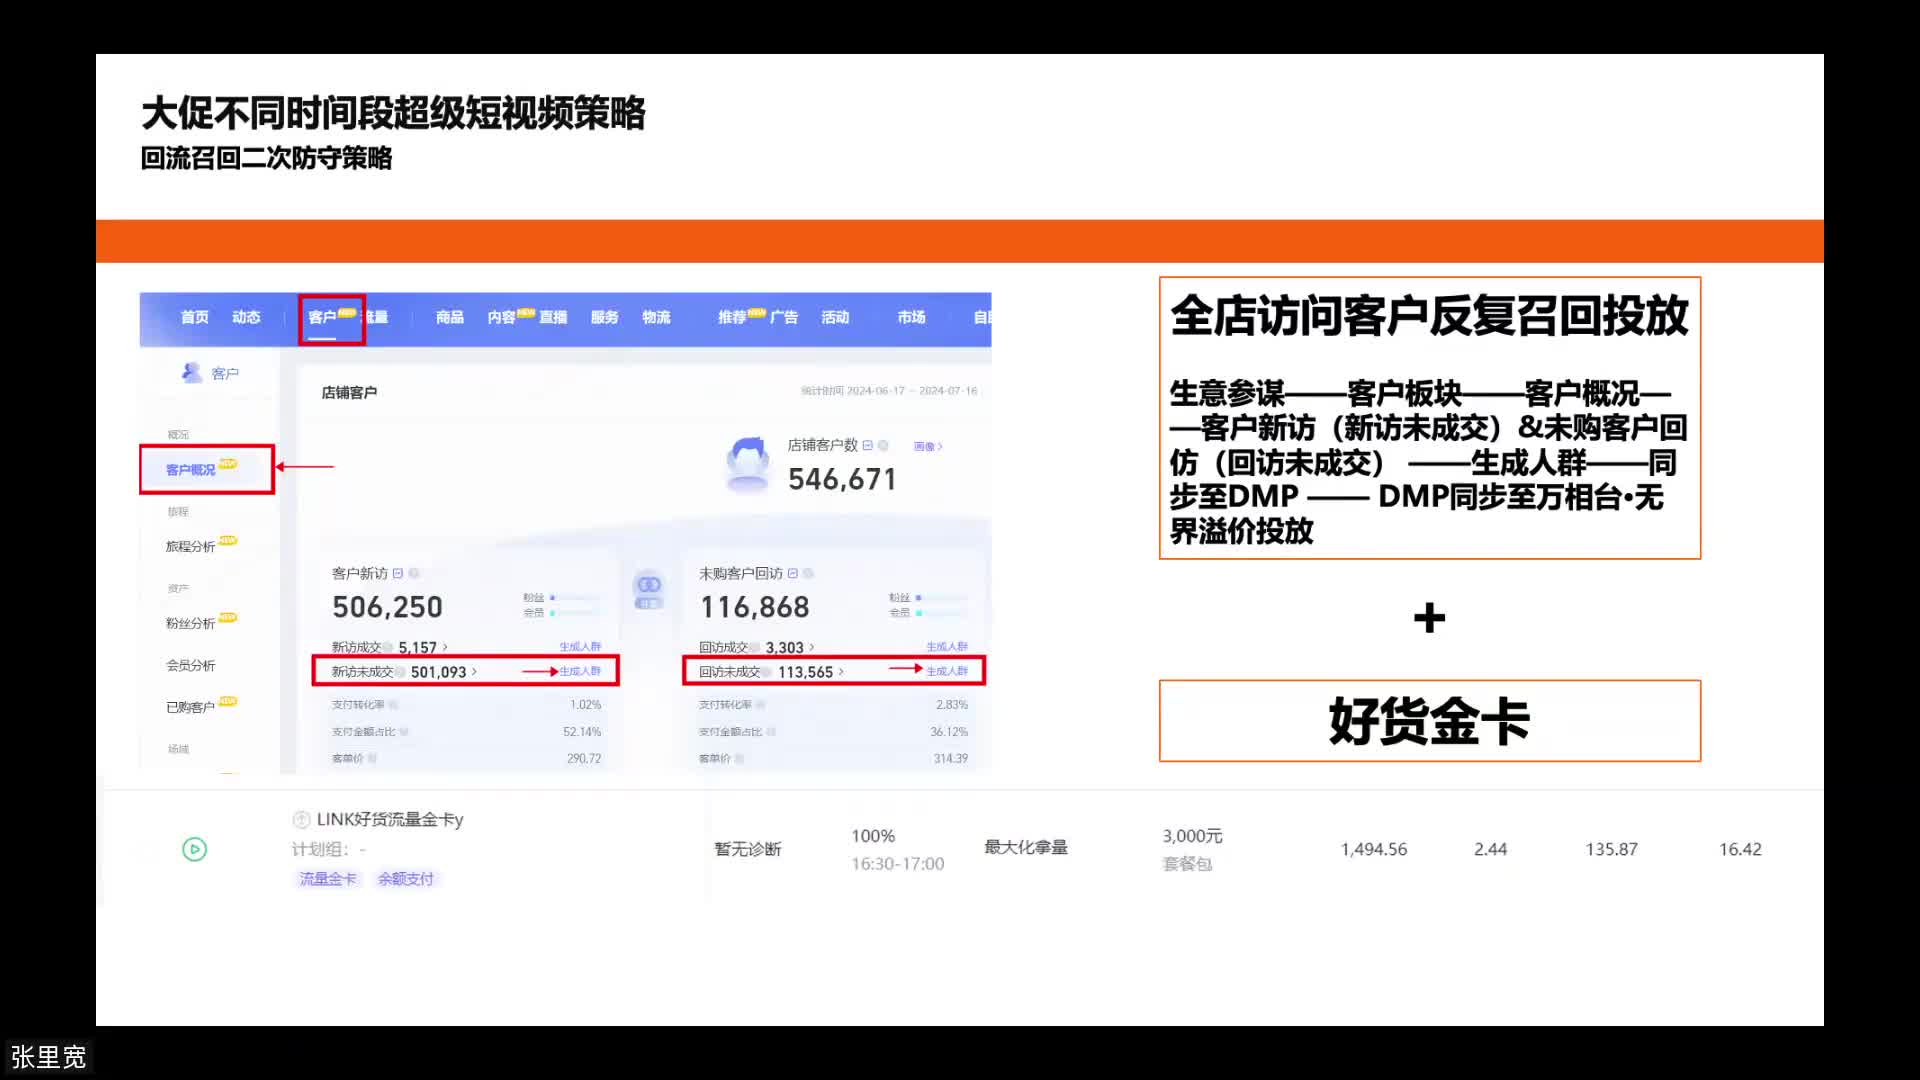Click the 粉丝 progress bar in 未购客户回访 card

pyautogui.click(x=942, y=597)
